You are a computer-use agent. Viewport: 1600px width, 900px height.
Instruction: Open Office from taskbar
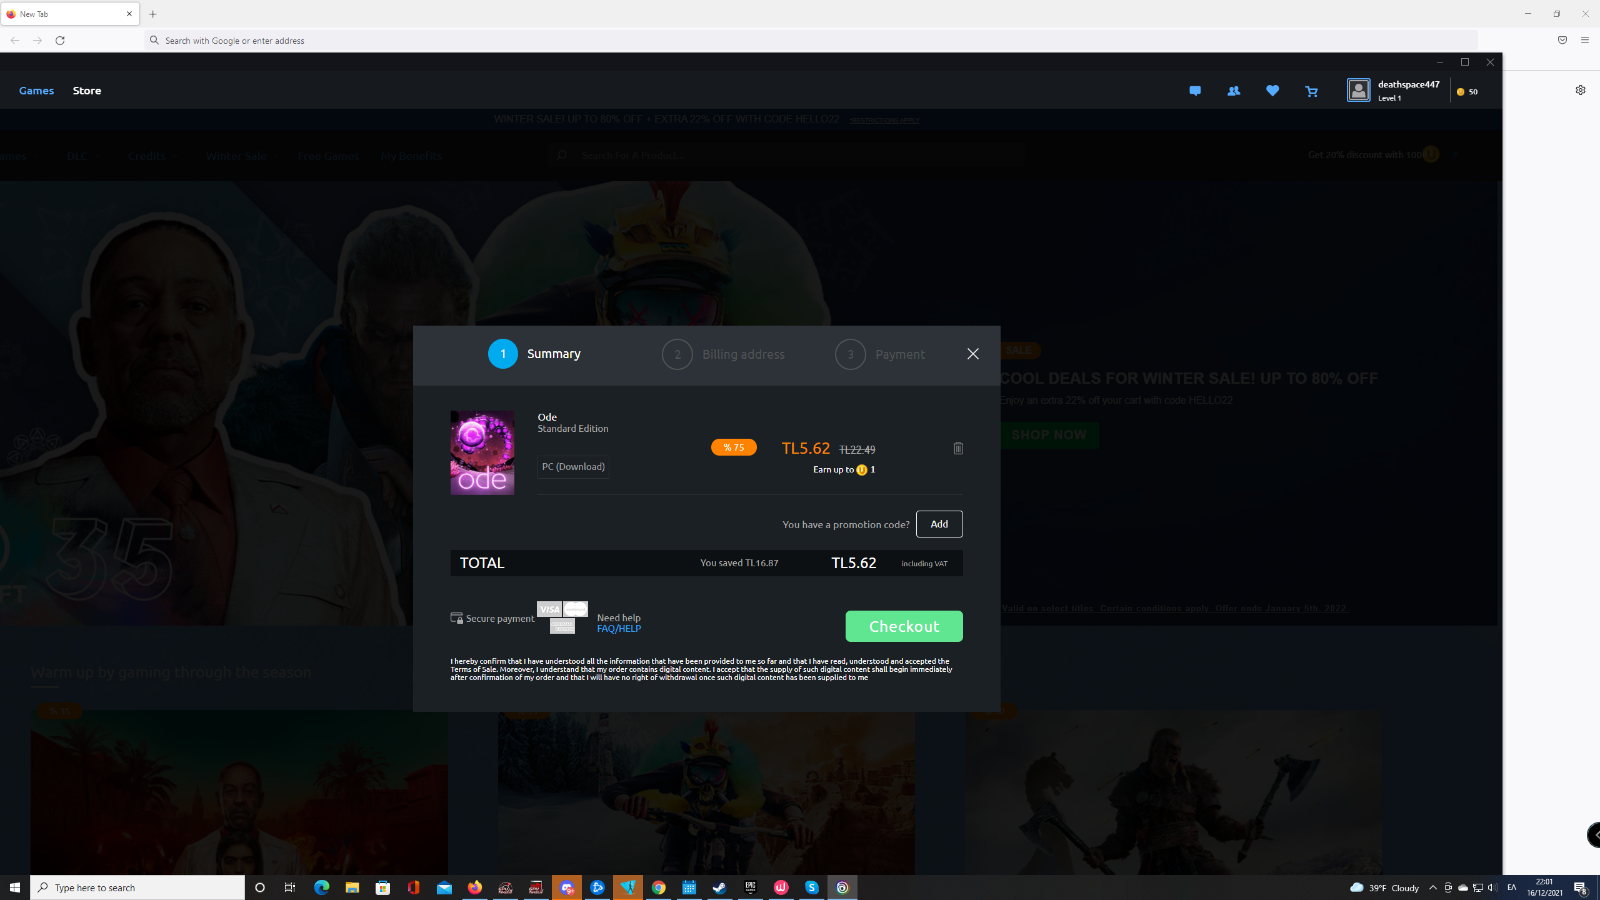coord(413,887)
